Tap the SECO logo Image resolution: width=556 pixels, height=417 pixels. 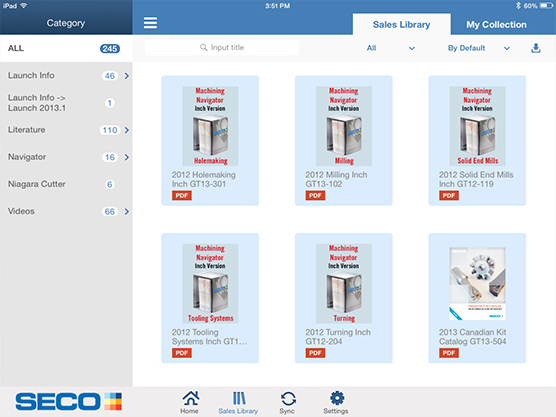coord(68,401)
